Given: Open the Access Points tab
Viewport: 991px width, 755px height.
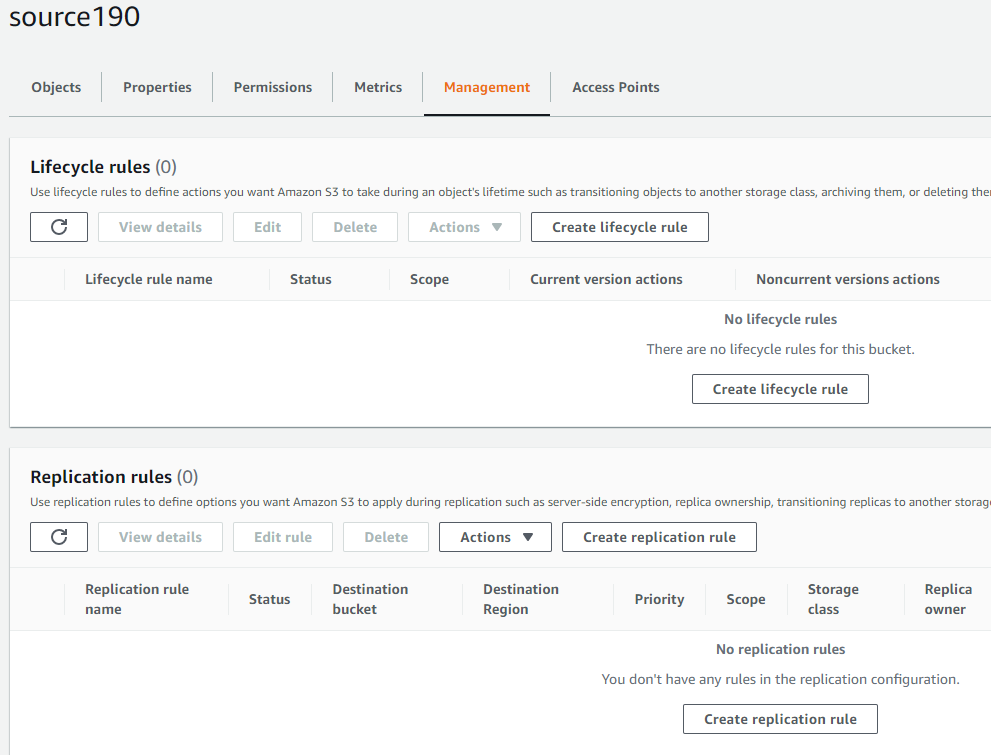Looking at the screenshot, I should click(616, 87).
